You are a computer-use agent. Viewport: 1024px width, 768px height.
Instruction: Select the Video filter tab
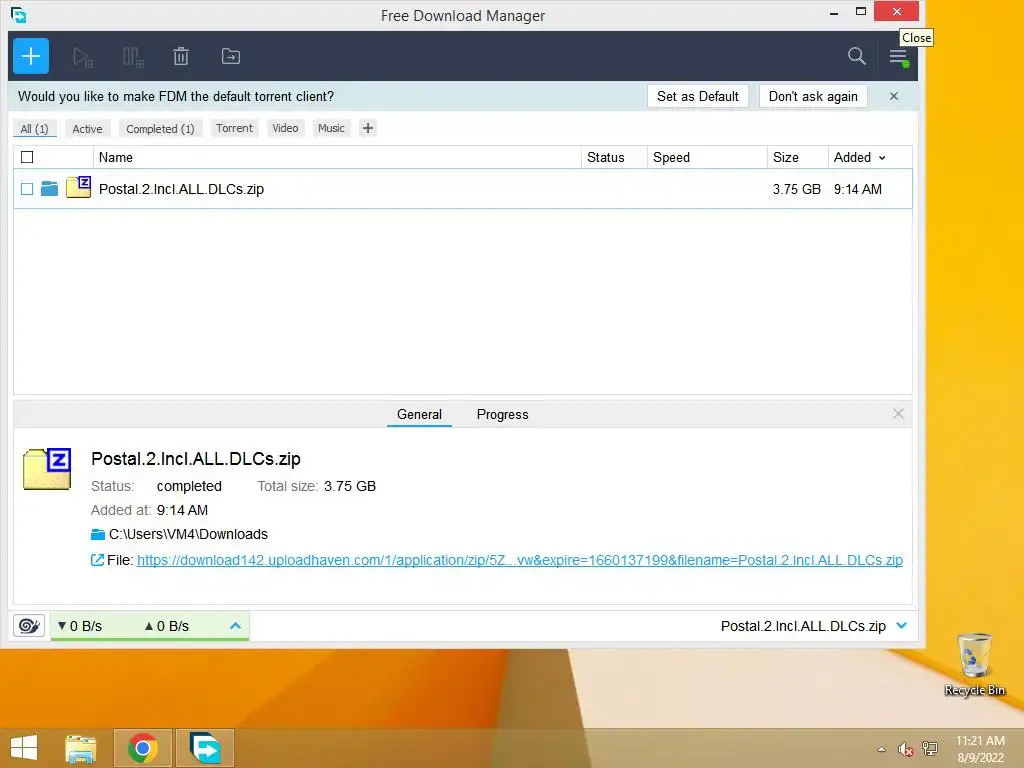click(x=285, y=128)
